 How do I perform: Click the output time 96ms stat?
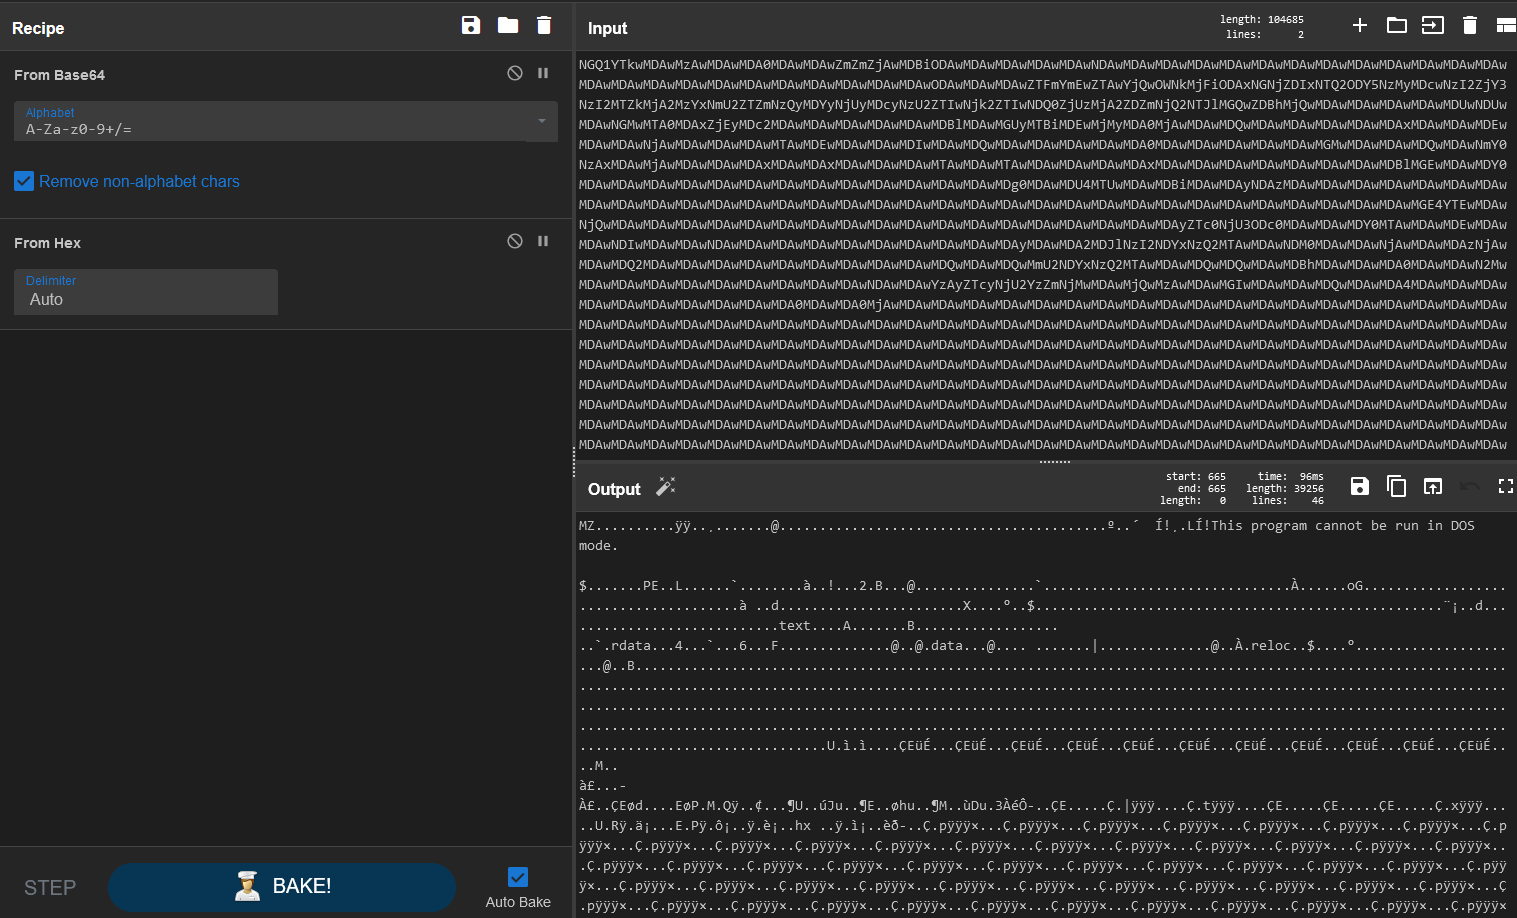1290,476
